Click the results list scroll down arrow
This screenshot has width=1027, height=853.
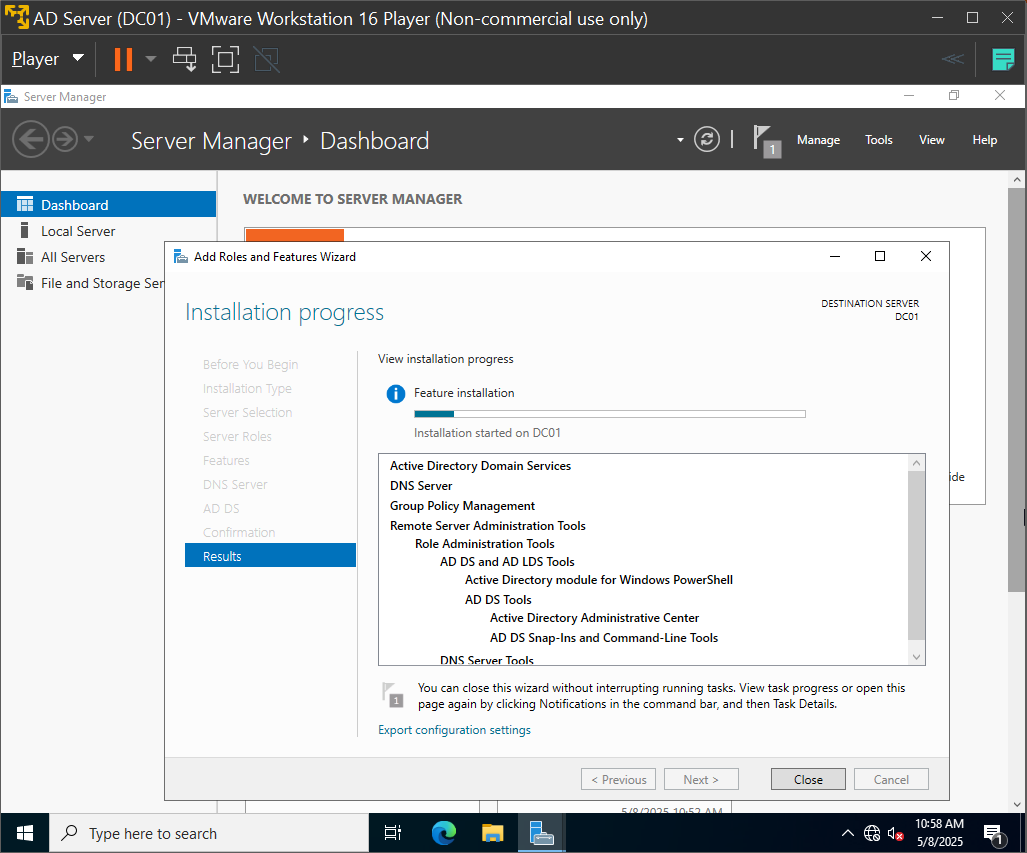point(916,656)
